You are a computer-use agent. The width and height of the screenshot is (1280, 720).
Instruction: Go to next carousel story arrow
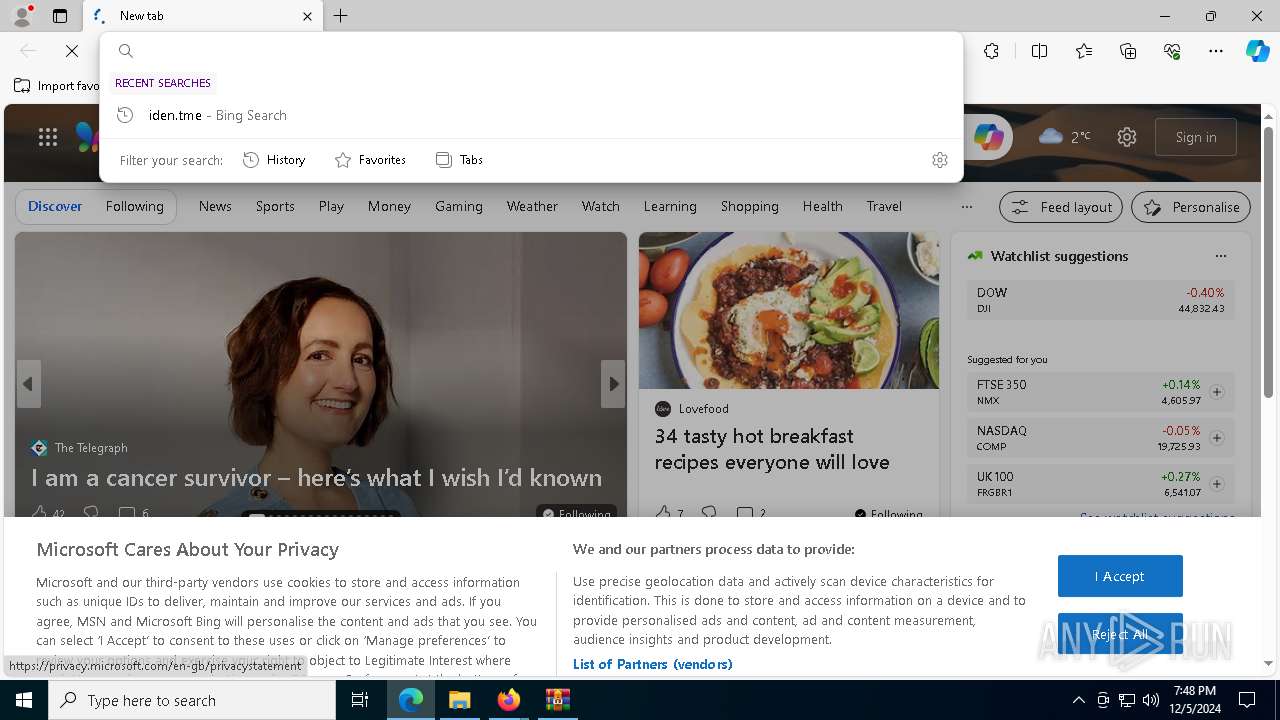(613, 384)
